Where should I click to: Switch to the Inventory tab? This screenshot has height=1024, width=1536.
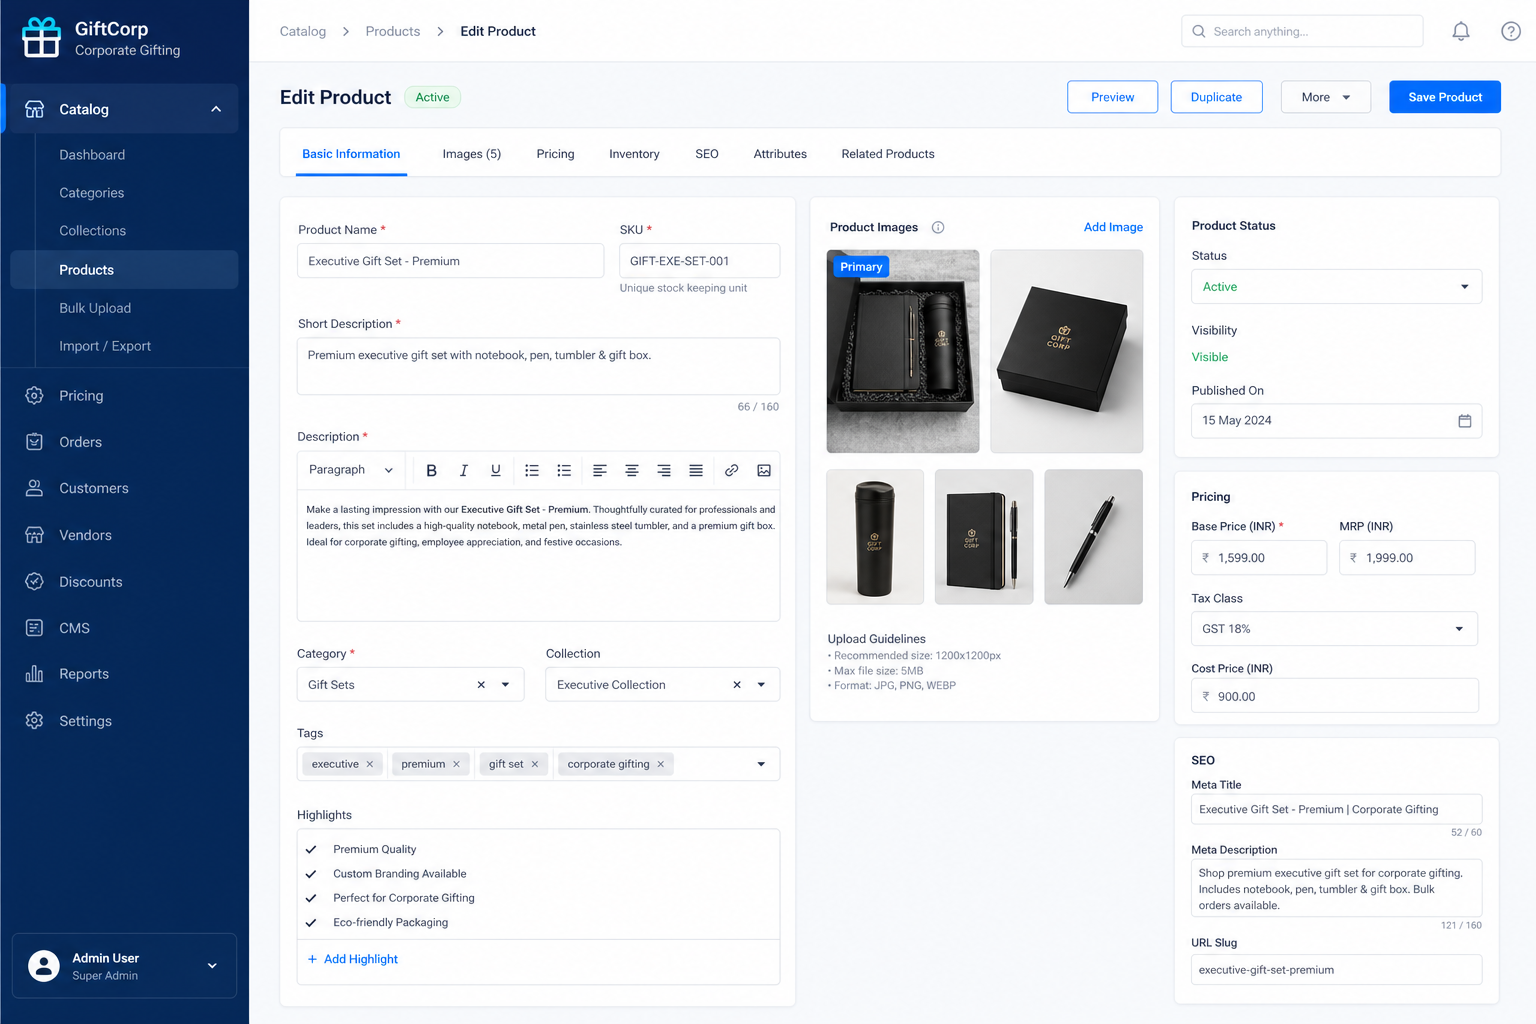(634, 154)
